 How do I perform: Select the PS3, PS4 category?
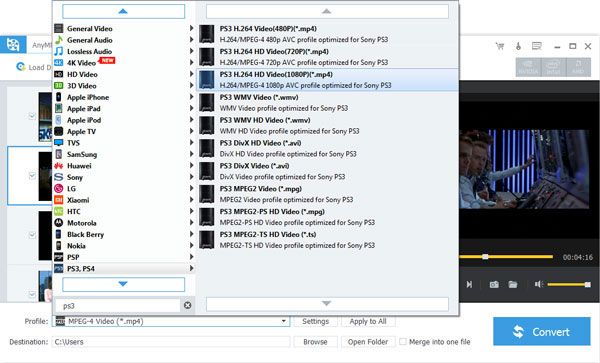click(124, 269)
